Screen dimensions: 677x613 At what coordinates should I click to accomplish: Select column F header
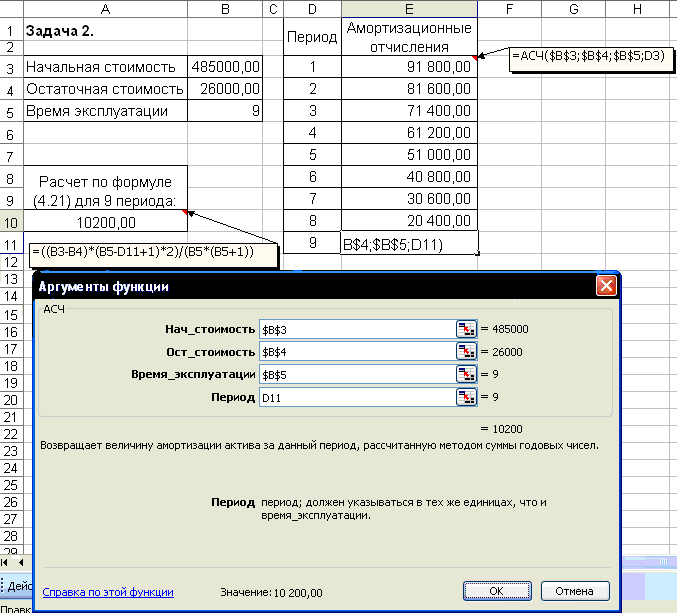point(509,9)
